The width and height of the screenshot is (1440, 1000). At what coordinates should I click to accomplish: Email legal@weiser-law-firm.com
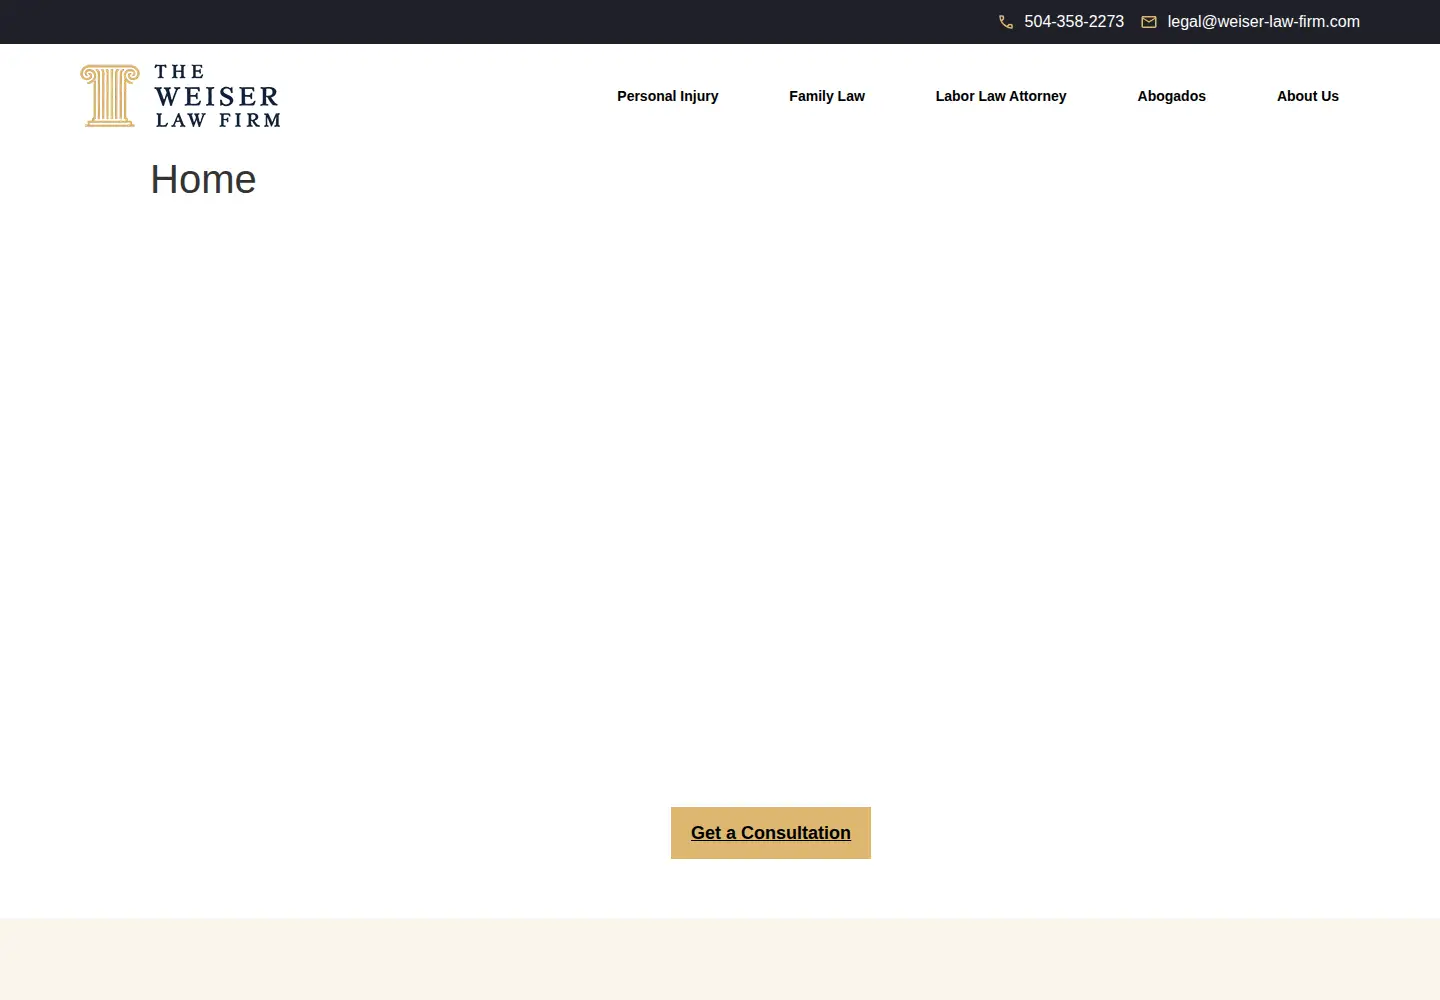(1263, 22)
